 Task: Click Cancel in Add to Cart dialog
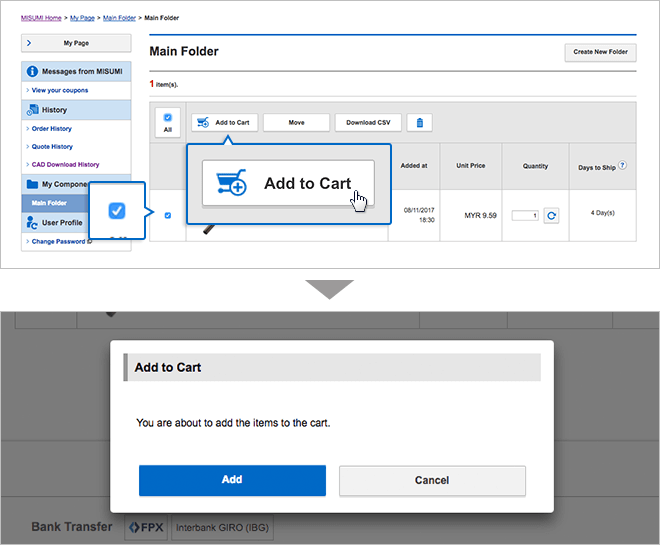(432, 480)
